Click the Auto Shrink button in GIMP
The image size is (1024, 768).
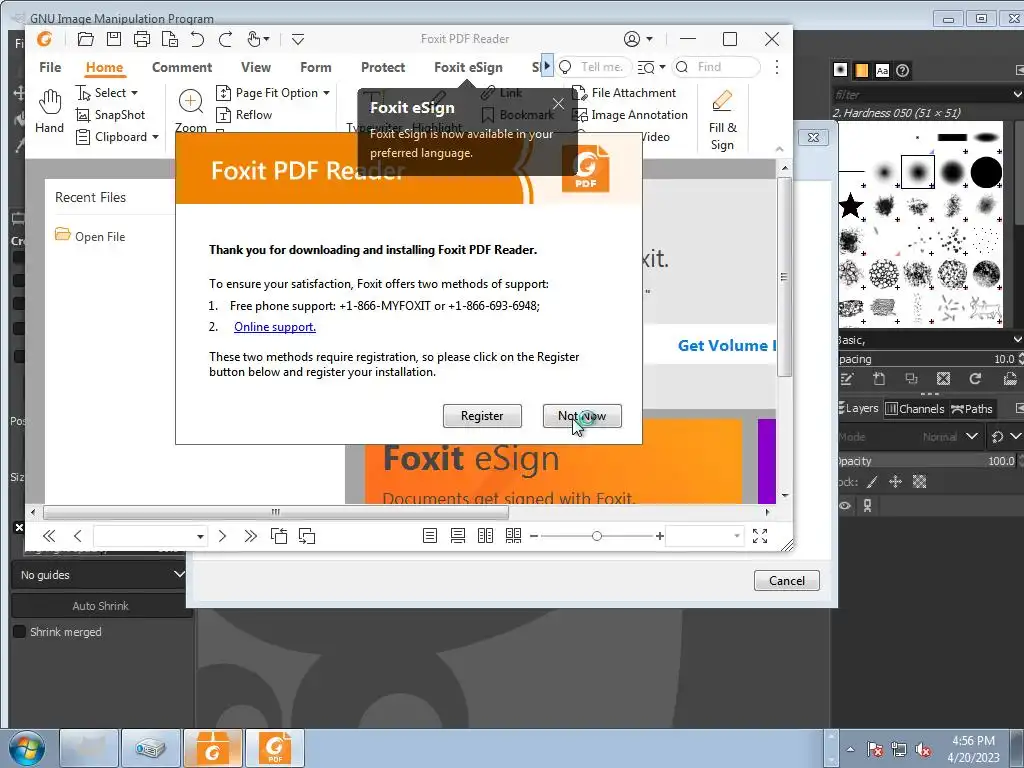pyautogui.click(x=101, y=605)
